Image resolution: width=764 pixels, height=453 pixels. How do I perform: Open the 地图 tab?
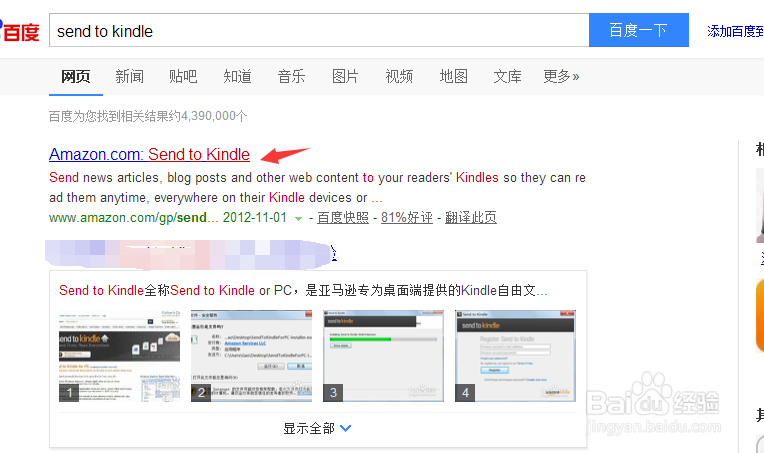tap(454, 76)
